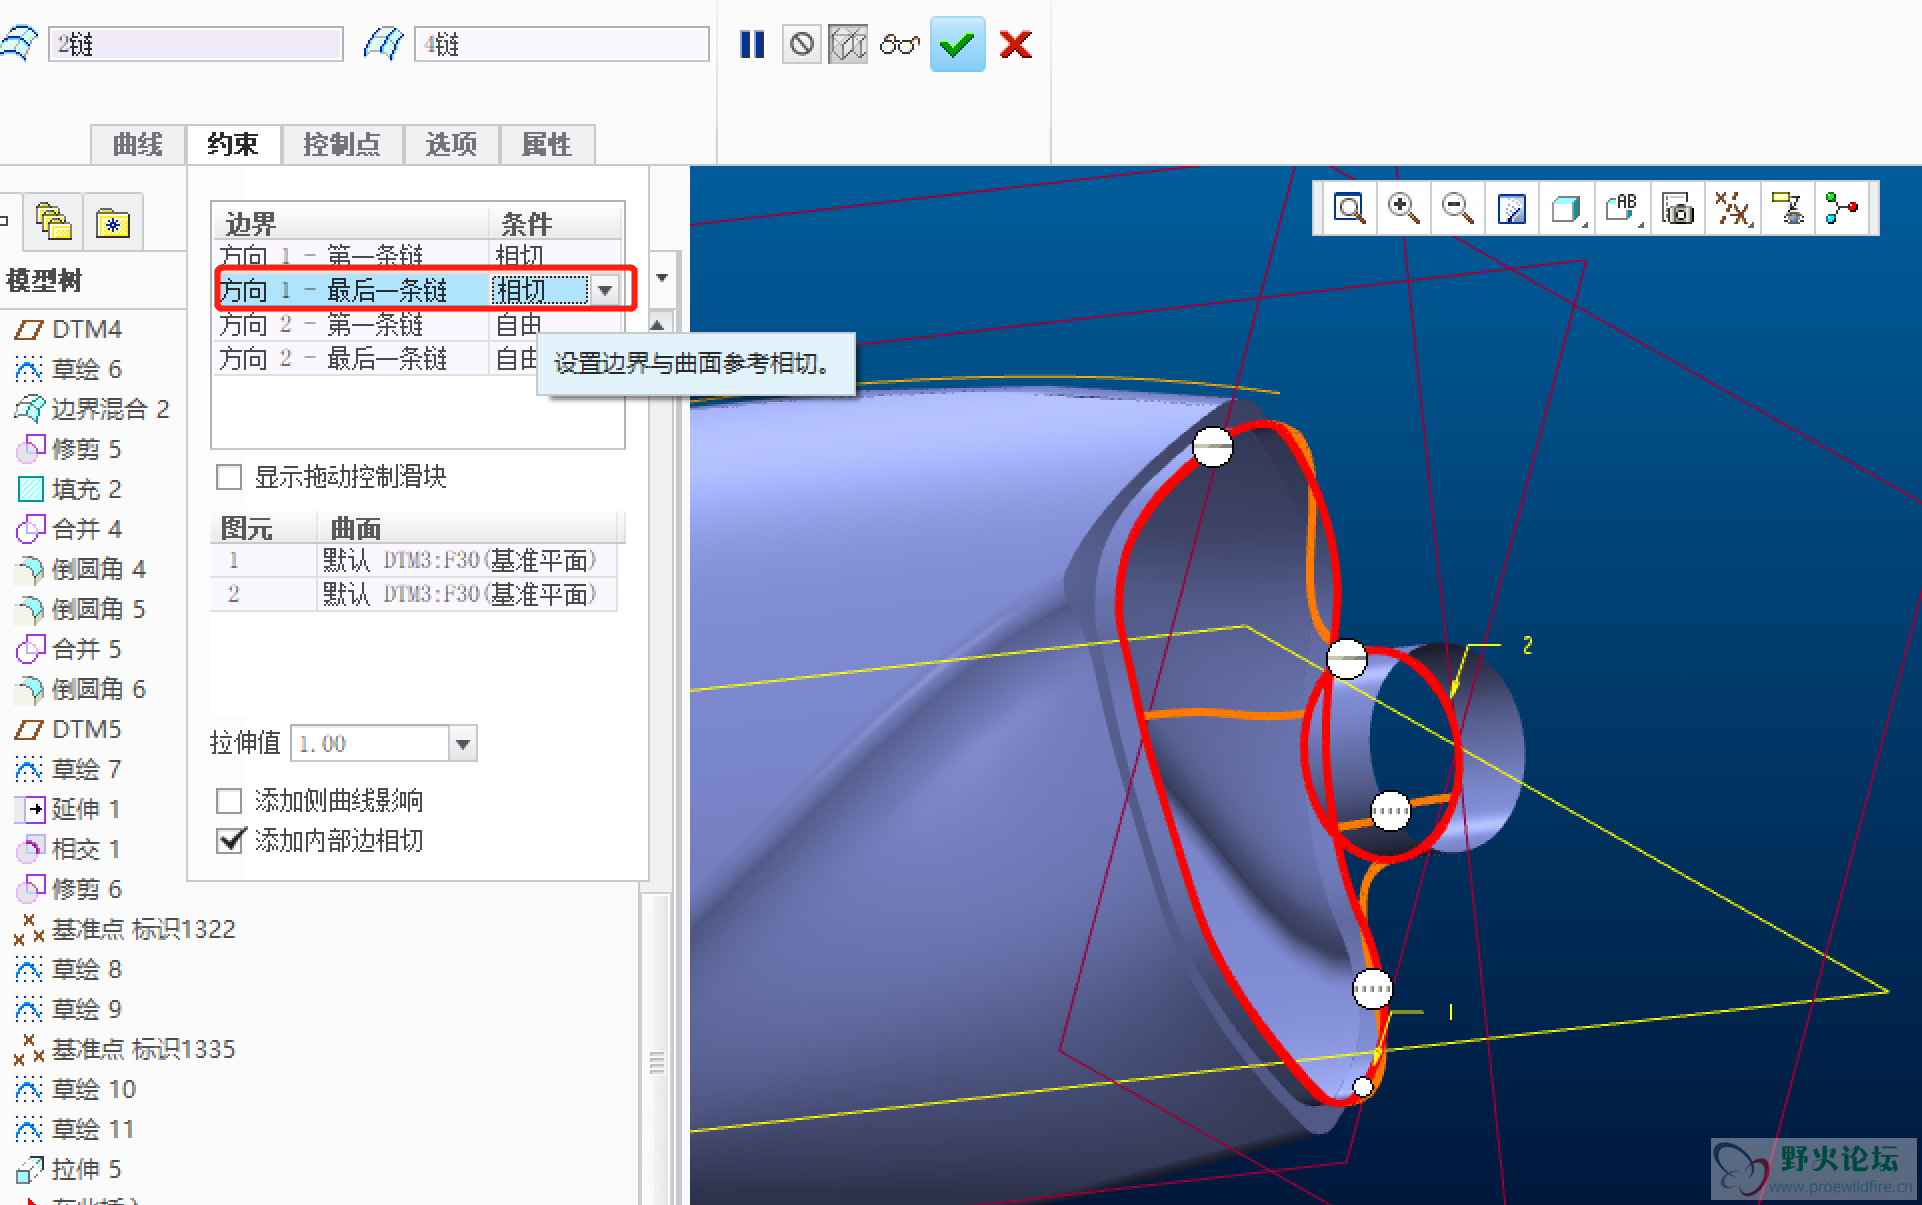Image resolution: width=1922 pixels, height=1205 pixels.
Task: Click the Zoom In magnifier
Action: coord(1403,209)
